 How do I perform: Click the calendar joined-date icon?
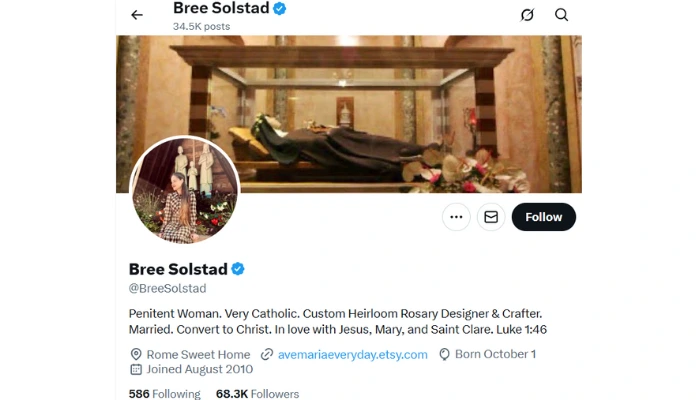pyautogui.click(x=136, y=369)
